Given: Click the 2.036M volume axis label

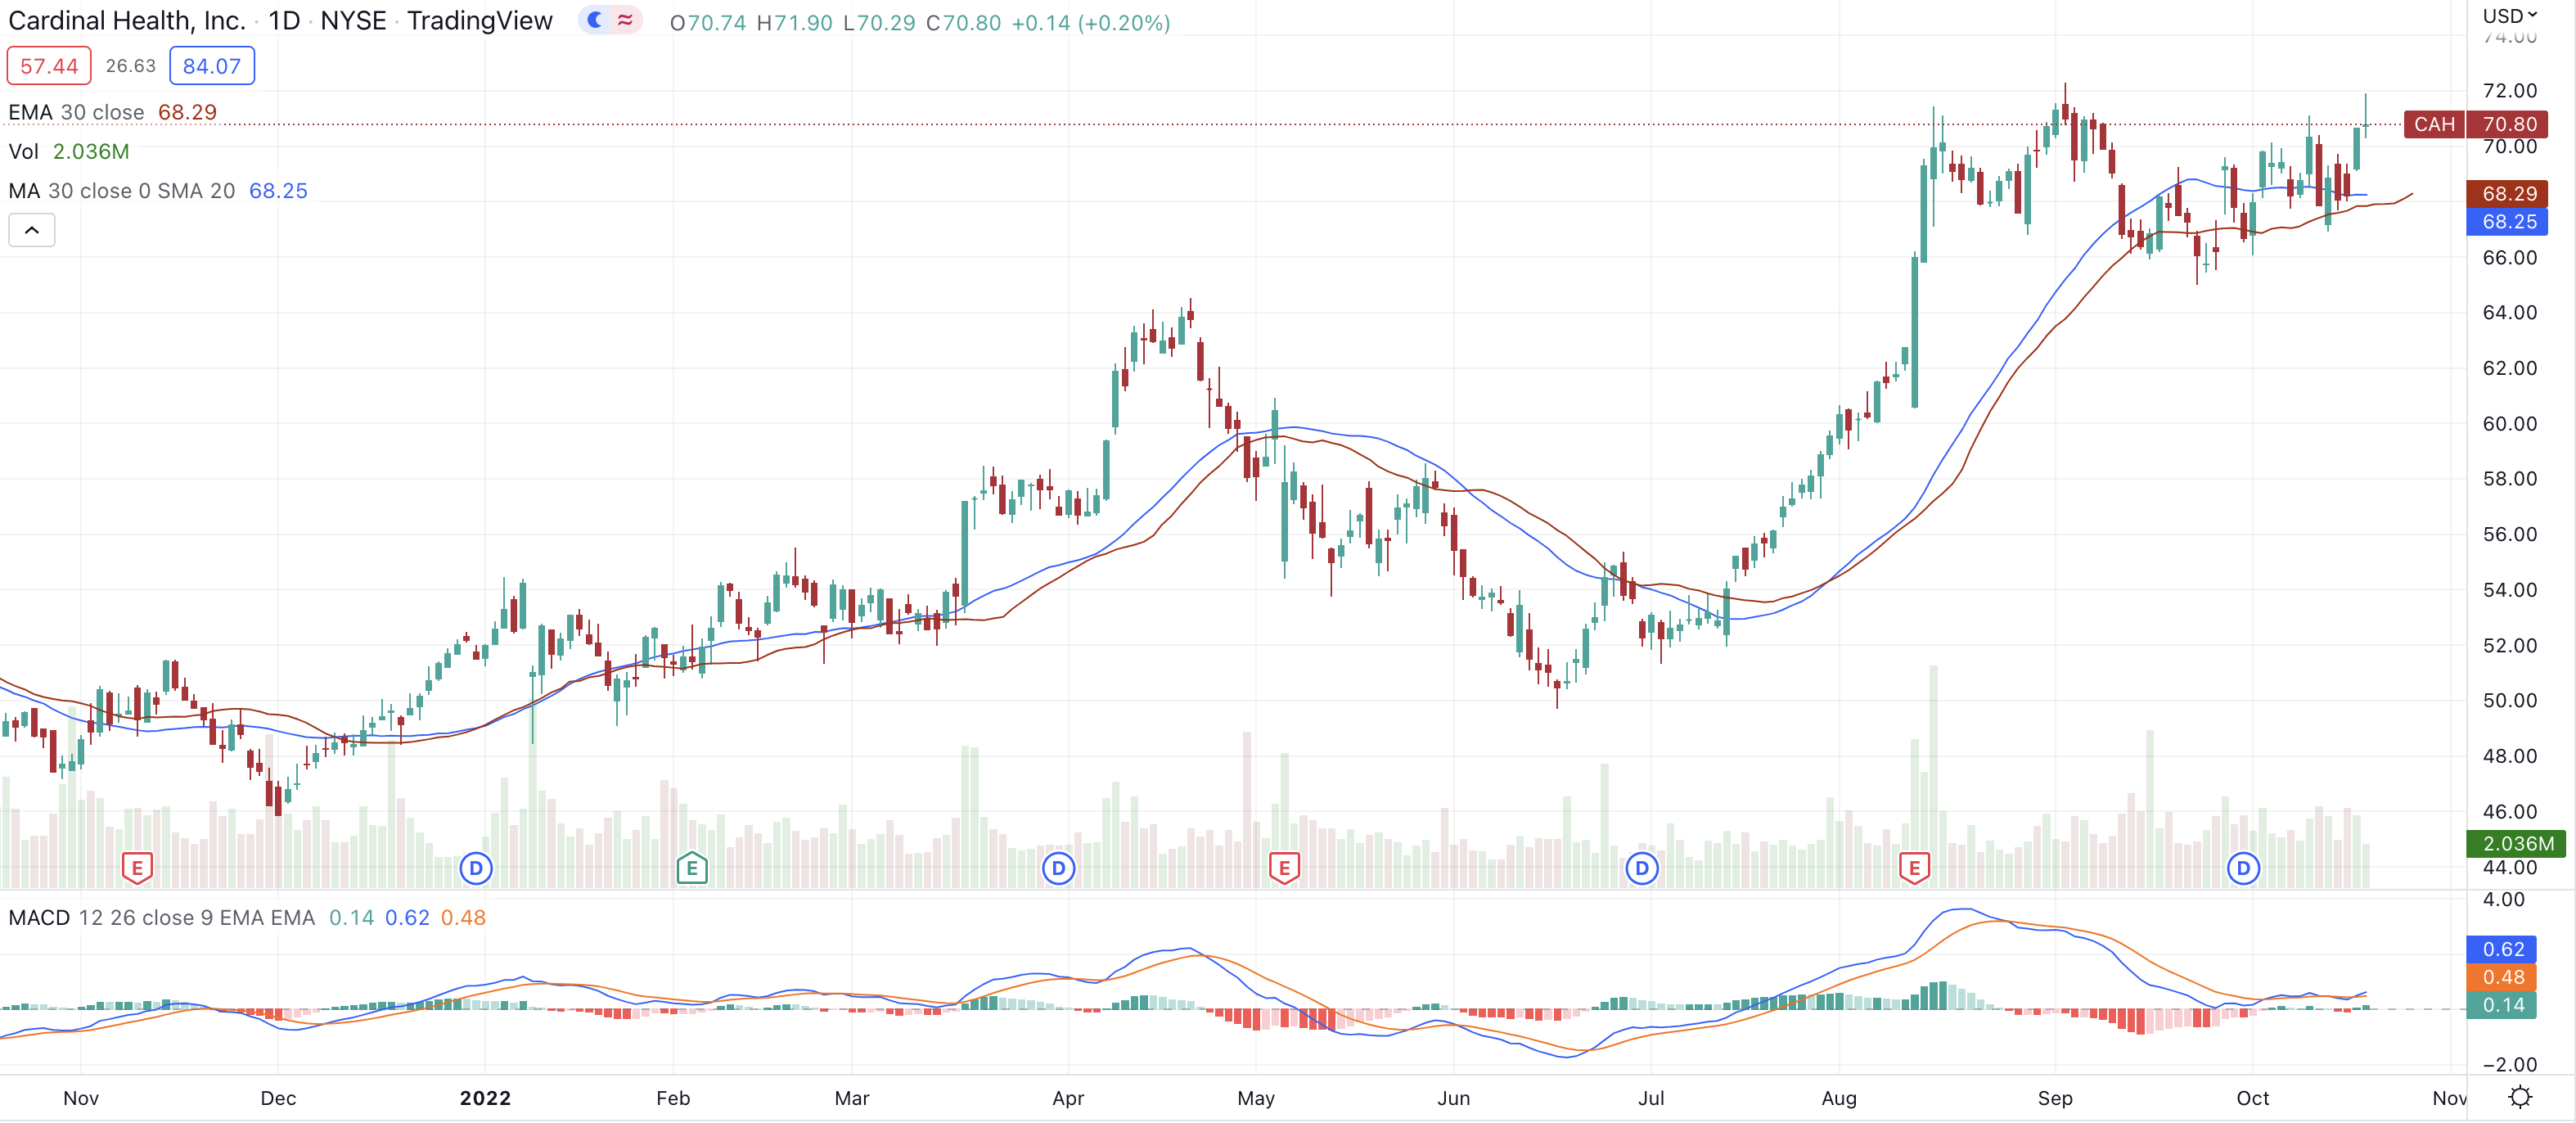Looking at the screenshot, I should tap(2516, 843).
